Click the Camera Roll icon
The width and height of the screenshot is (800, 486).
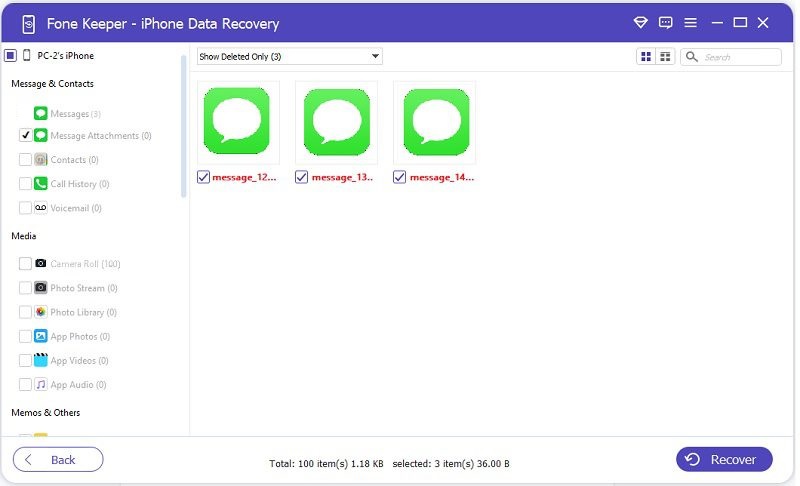coord(41,264)
